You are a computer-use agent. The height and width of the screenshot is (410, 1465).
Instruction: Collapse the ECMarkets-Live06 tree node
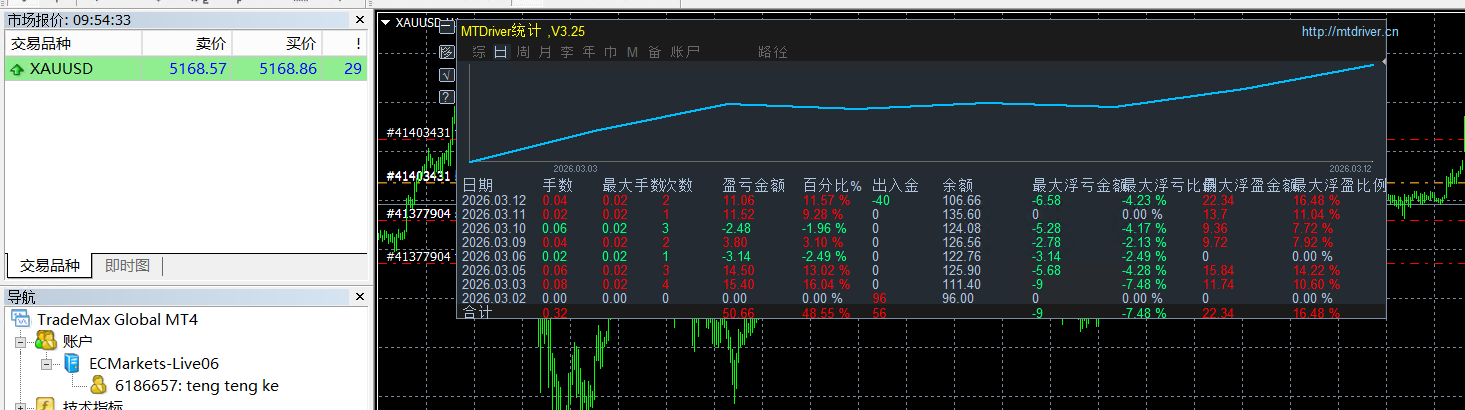coord(45,364)
